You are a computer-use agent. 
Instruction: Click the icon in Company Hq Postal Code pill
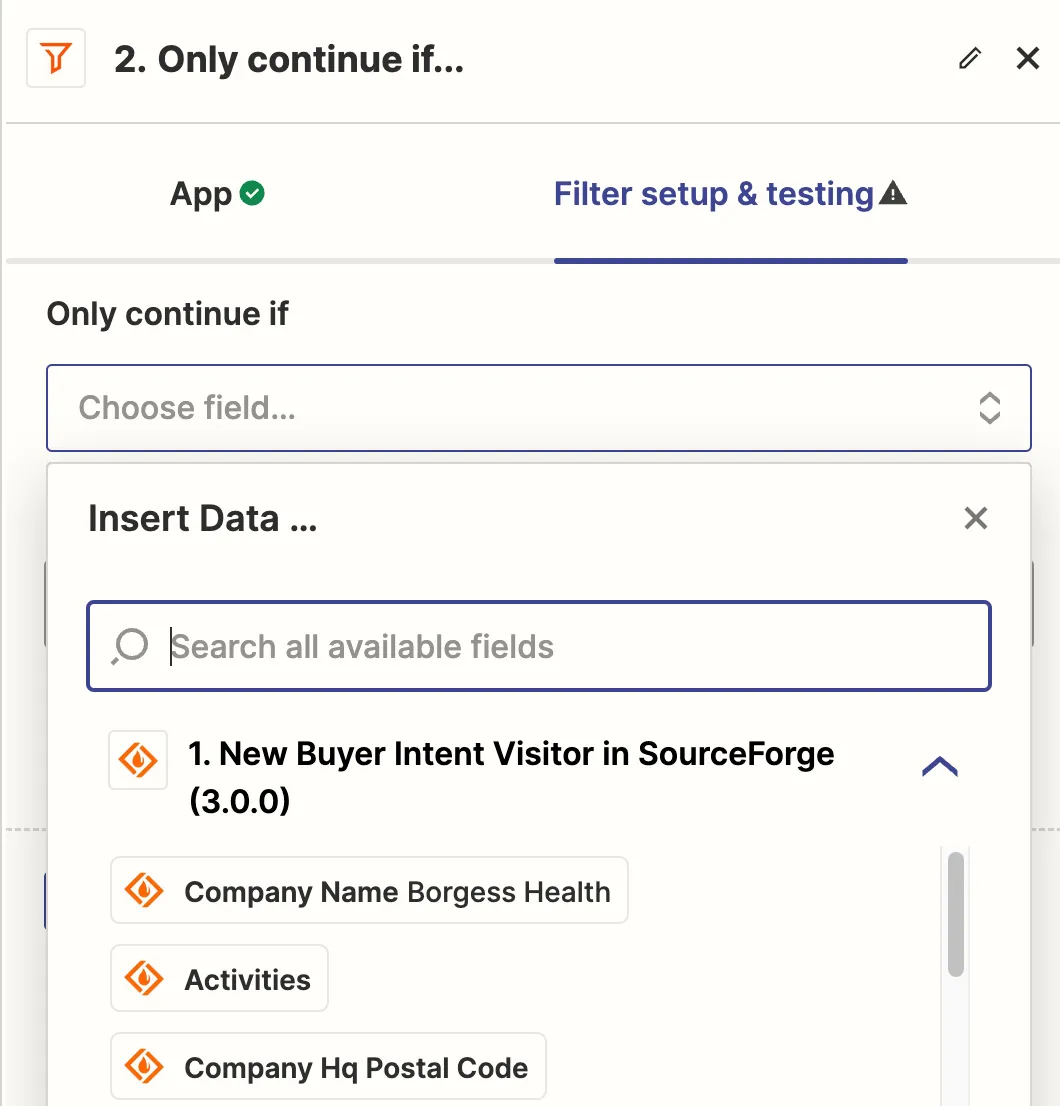(x=144, y=1066)
